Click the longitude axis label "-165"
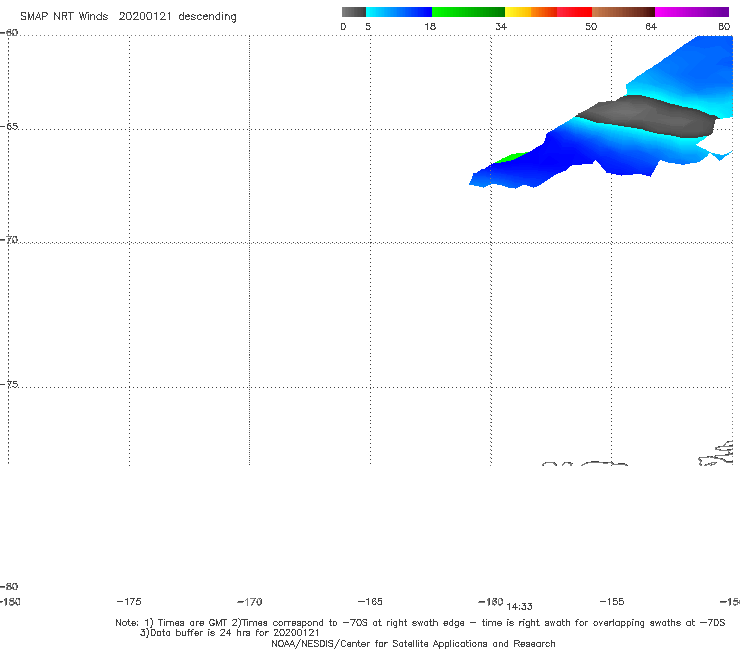Viewport: 740px width, 650px height. (370, 602)
